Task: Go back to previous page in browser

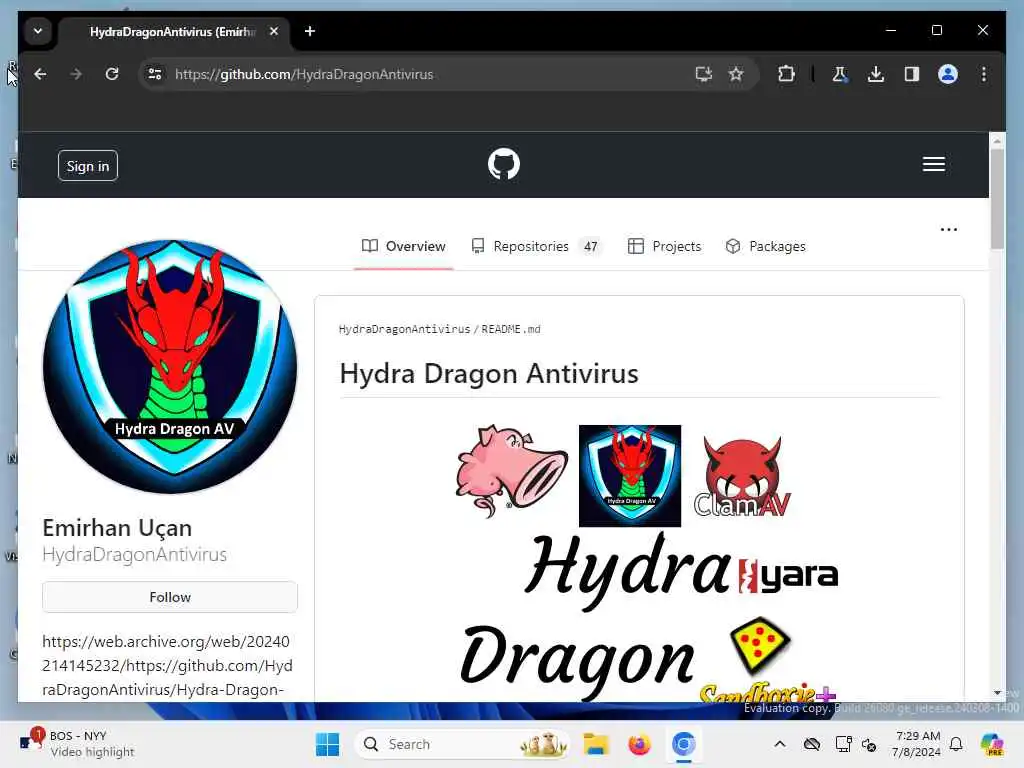Action: pyautogui.click(x=40, y=74)
